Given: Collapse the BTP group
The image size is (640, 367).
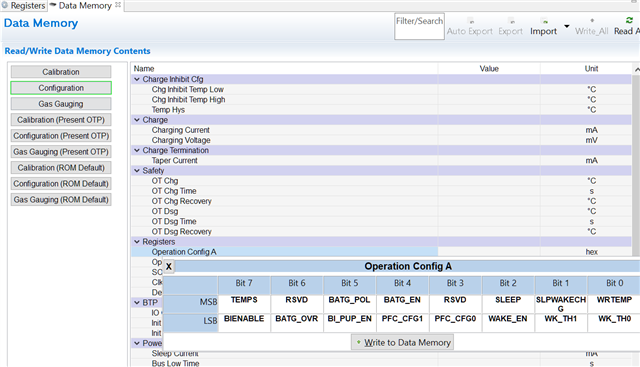Looking at the screenshot, I should click(x=137, y=302).
